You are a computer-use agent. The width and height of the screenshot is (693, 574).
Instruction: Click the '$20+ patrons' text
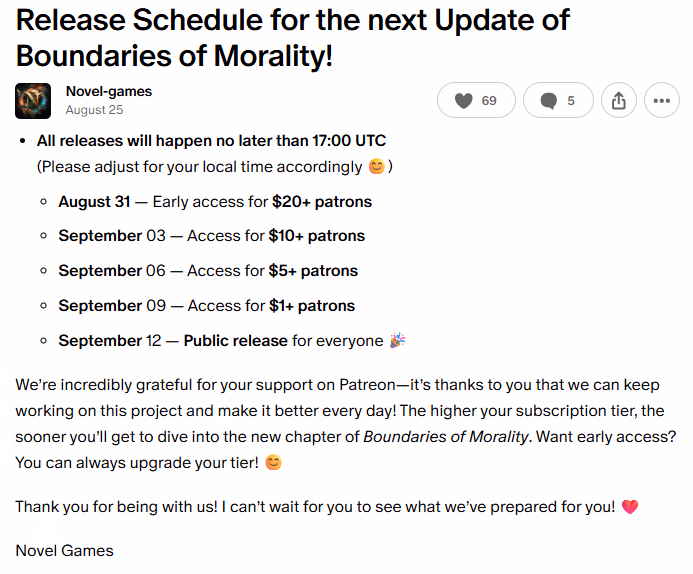322,202
